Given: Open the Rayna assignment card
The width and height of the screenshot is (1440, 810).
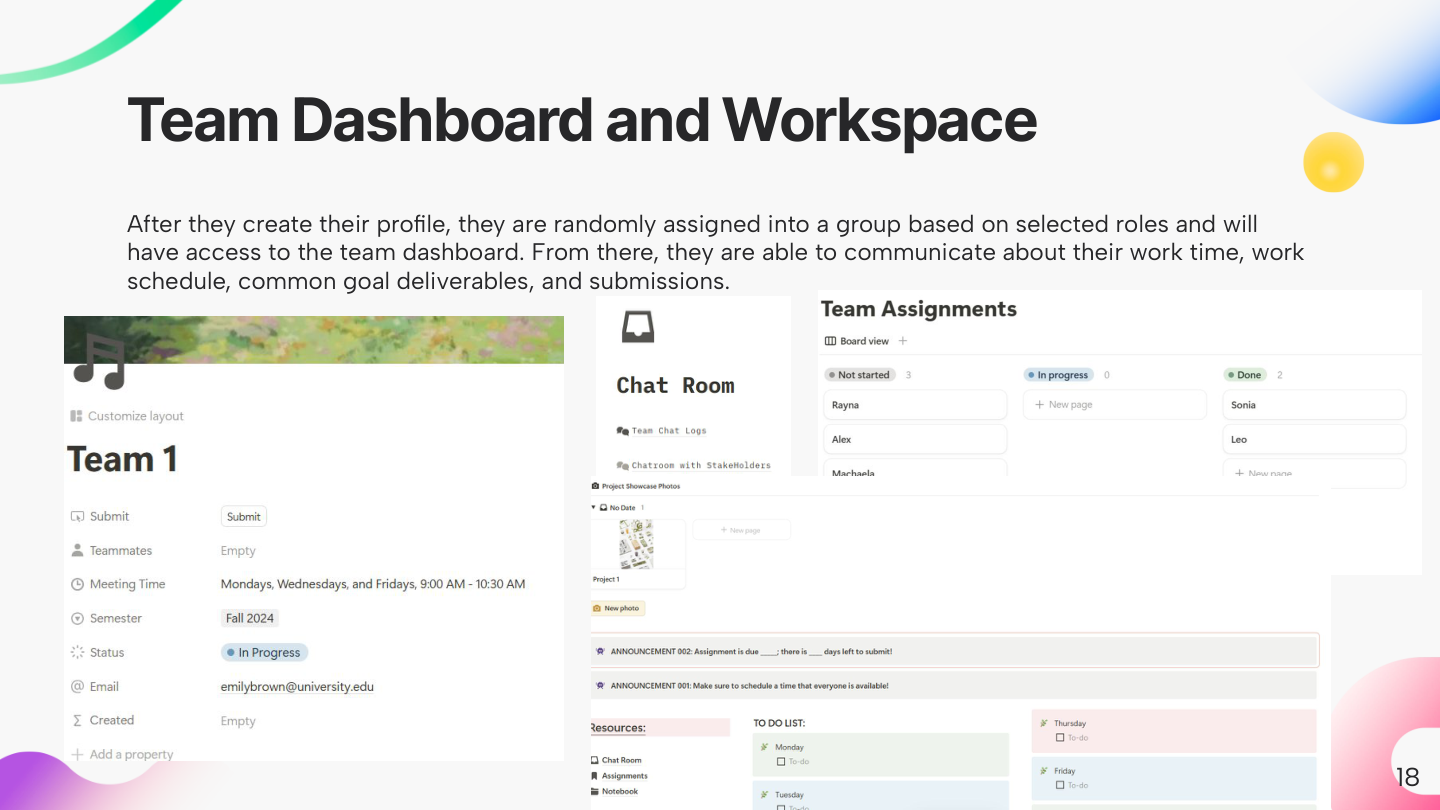Looking at the screenshot, I should point(915,405).
